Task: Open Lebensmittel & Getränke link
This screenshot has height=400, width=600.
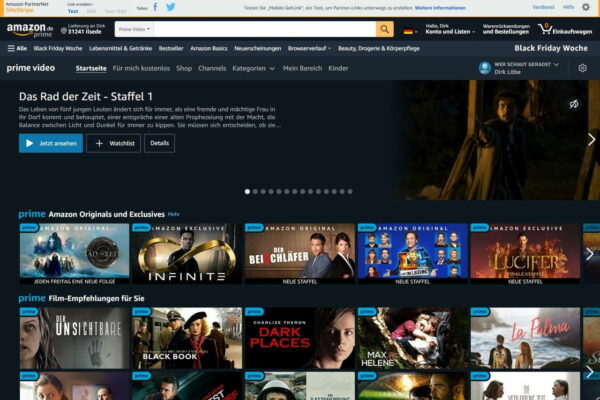Action: coord(121,48)
